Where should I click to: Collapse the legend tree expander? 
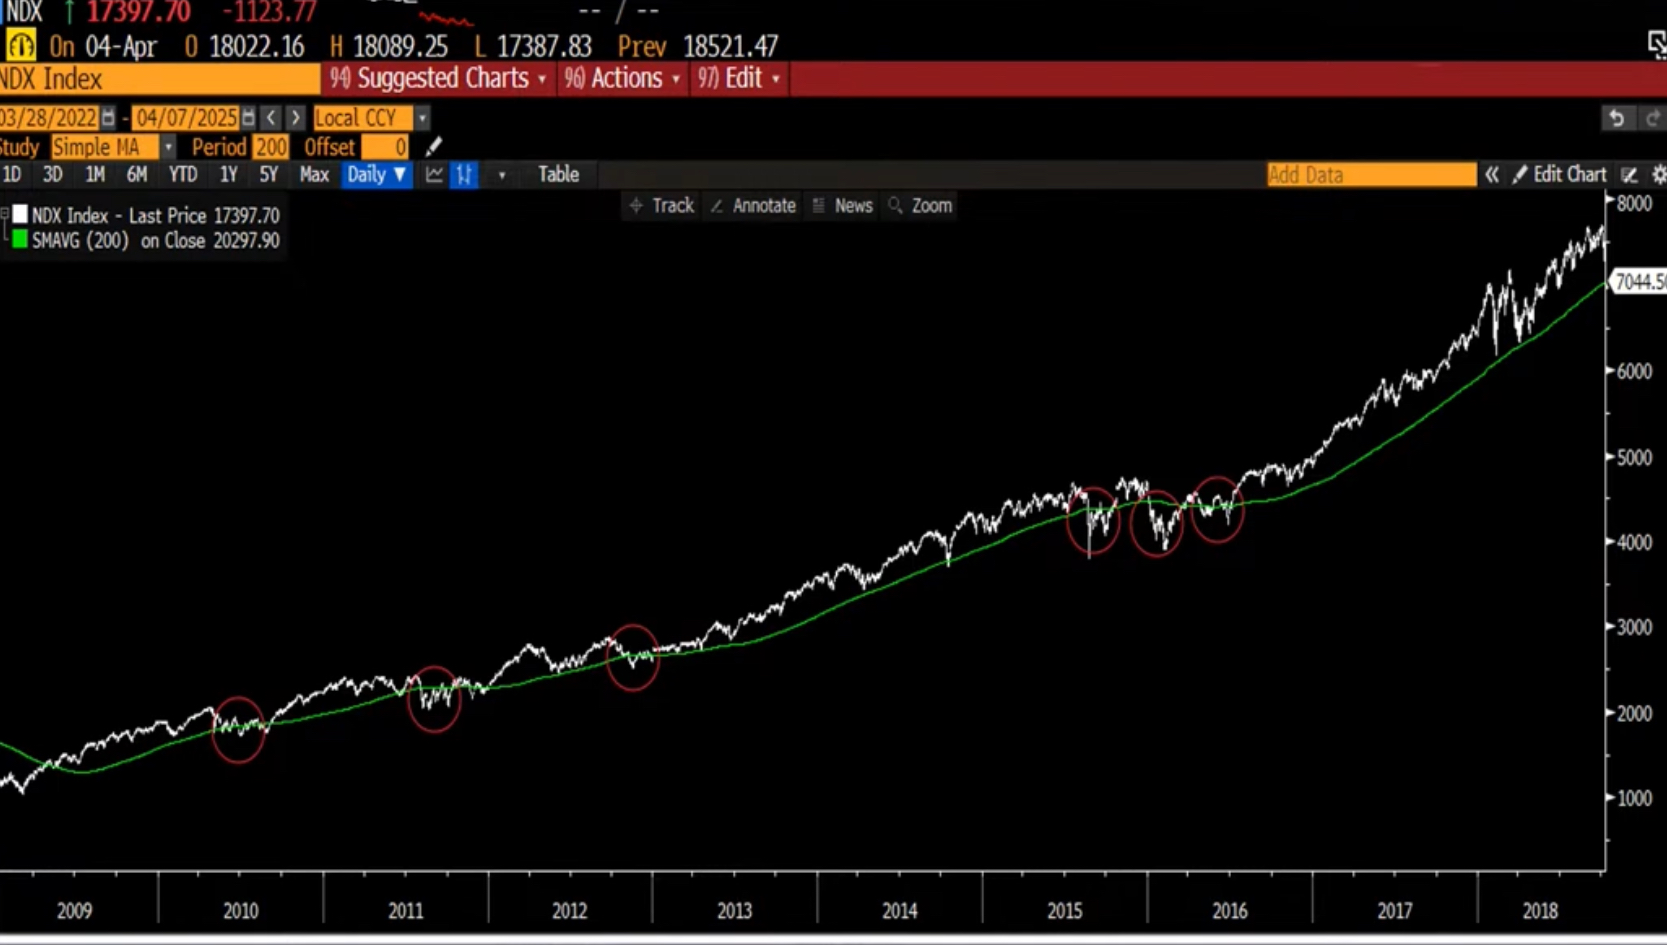click(x=5, y=214)
